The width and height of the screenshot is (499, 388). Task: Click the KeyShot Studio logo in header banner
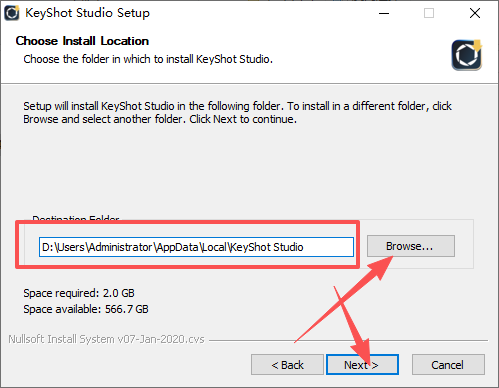[467, 55]
